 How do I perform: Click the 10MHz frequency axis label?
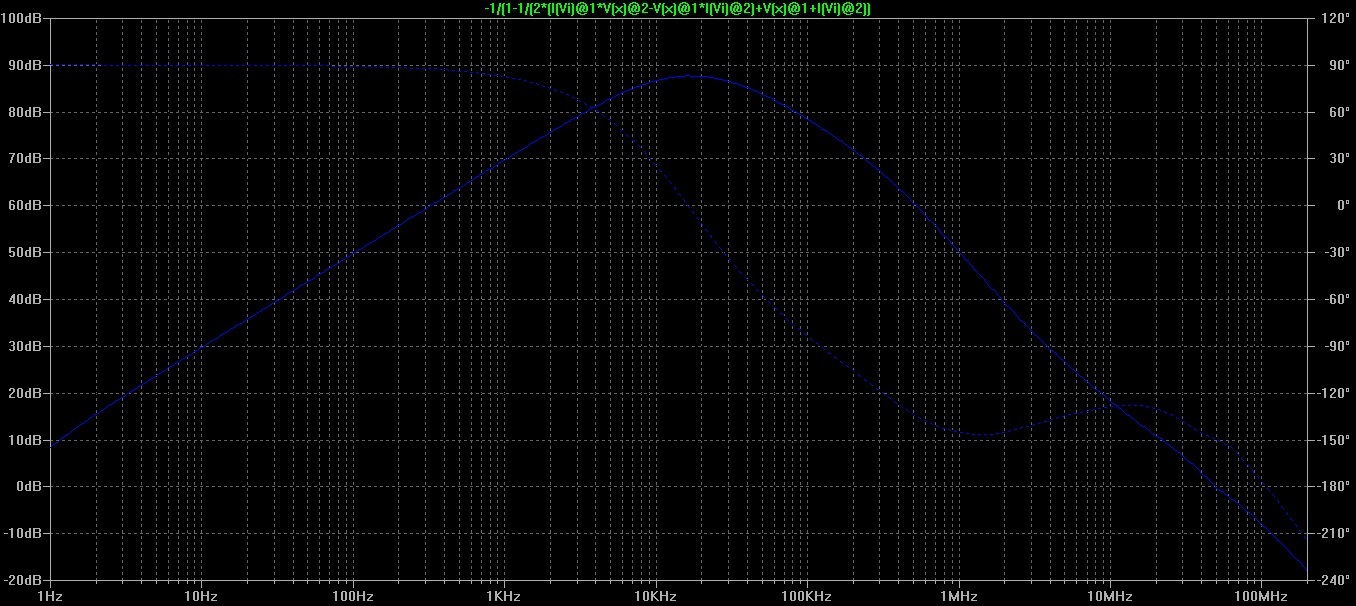click(x=1109, y=597)
